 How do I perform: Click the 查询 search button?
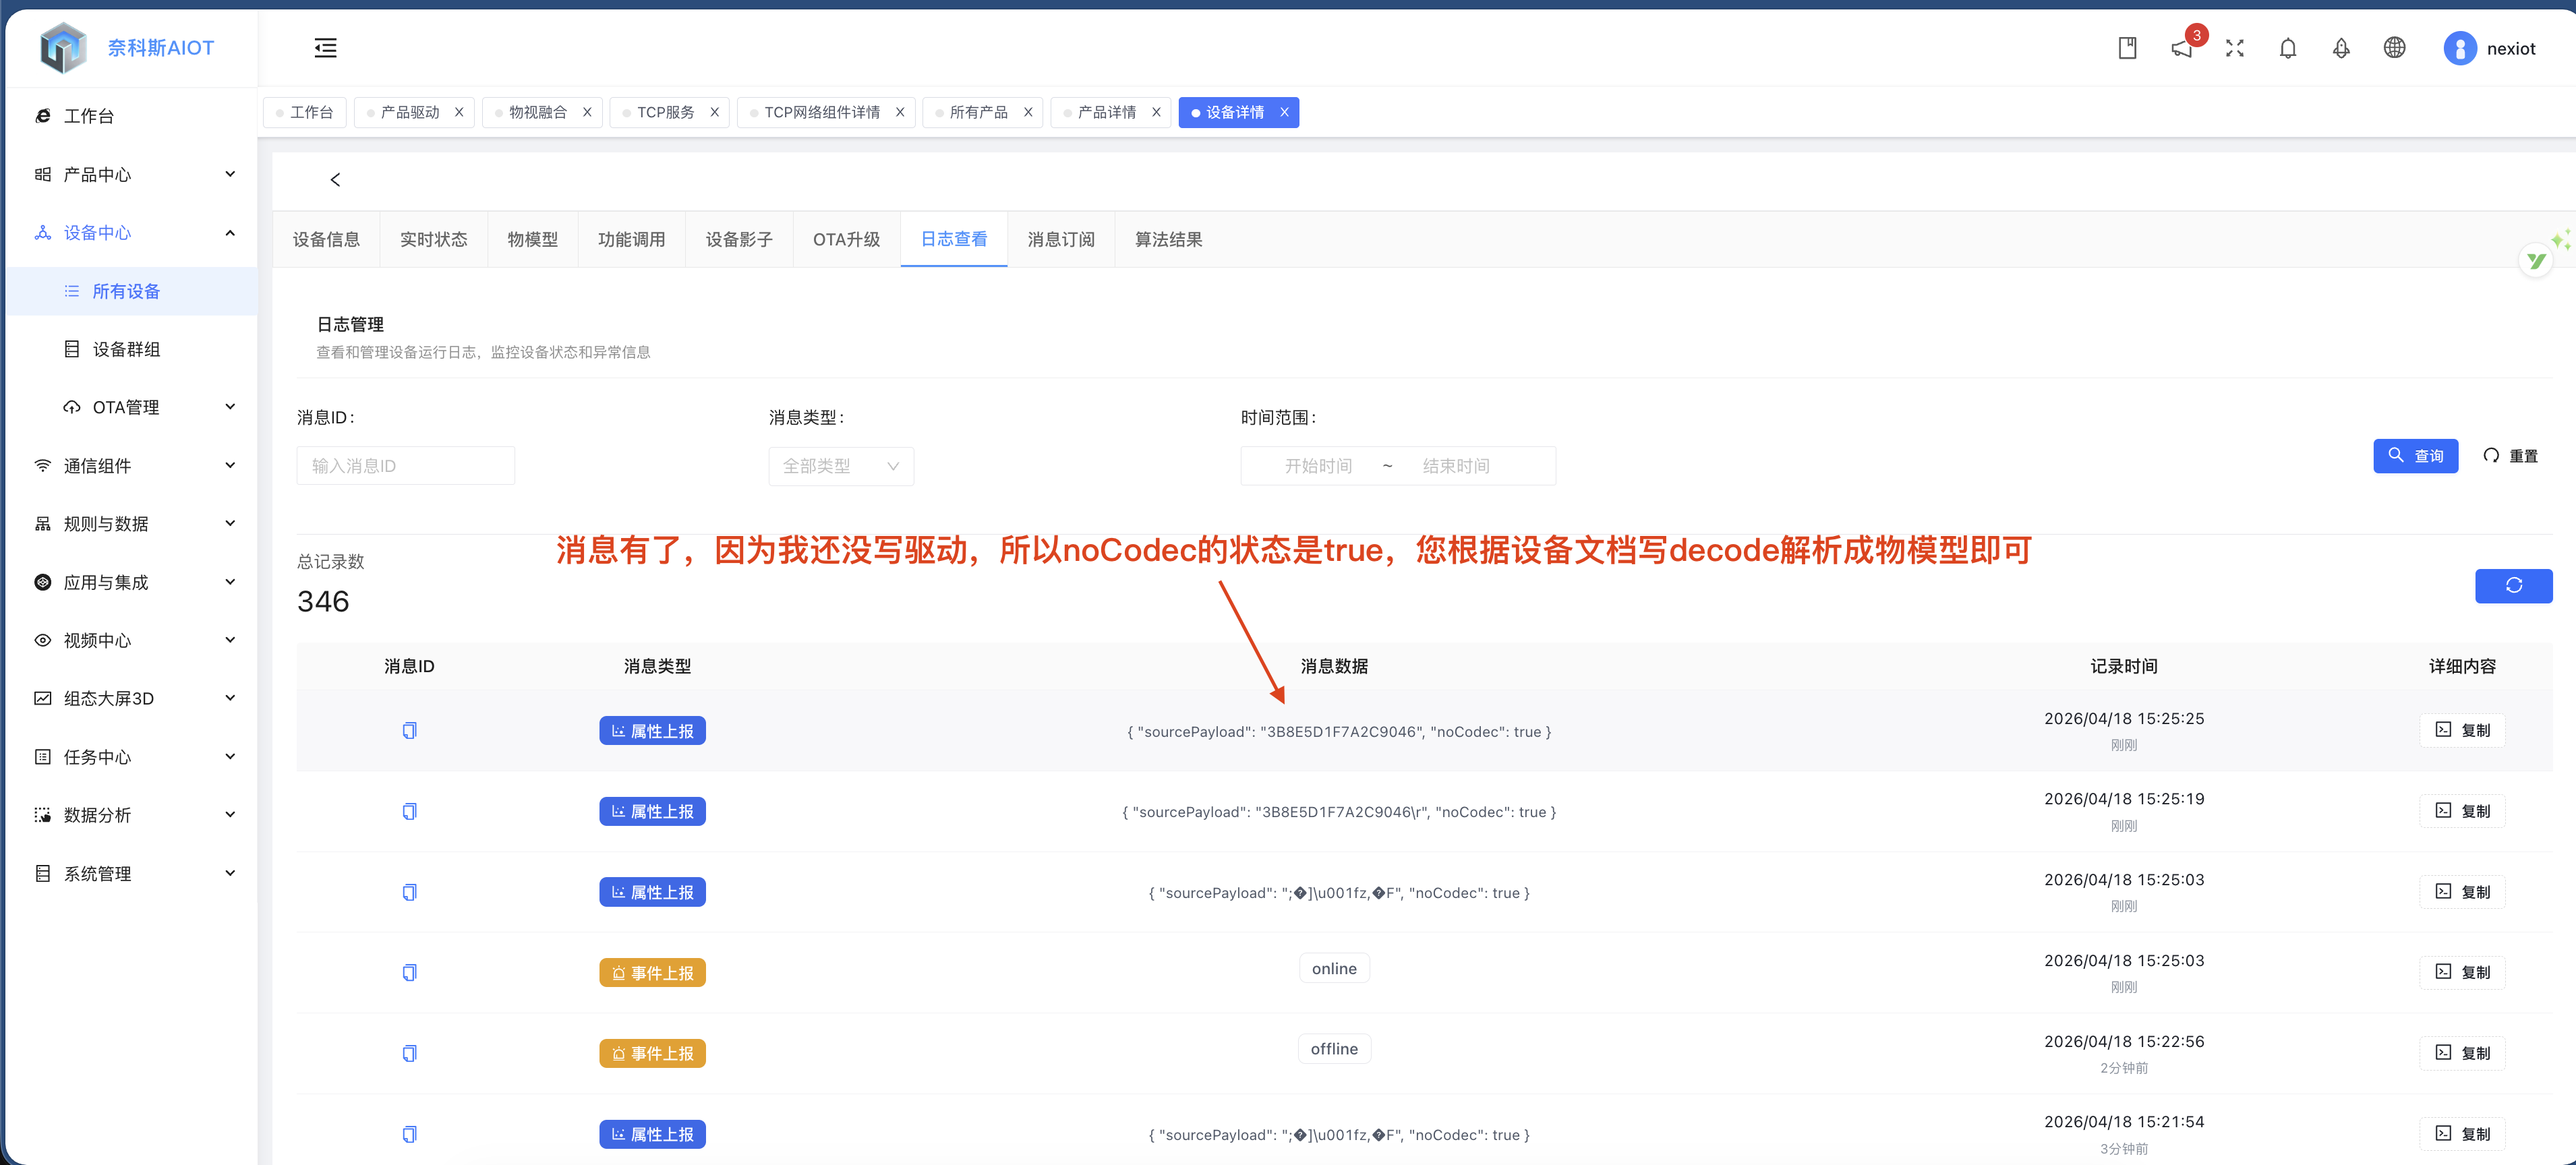coord(2415,456)
